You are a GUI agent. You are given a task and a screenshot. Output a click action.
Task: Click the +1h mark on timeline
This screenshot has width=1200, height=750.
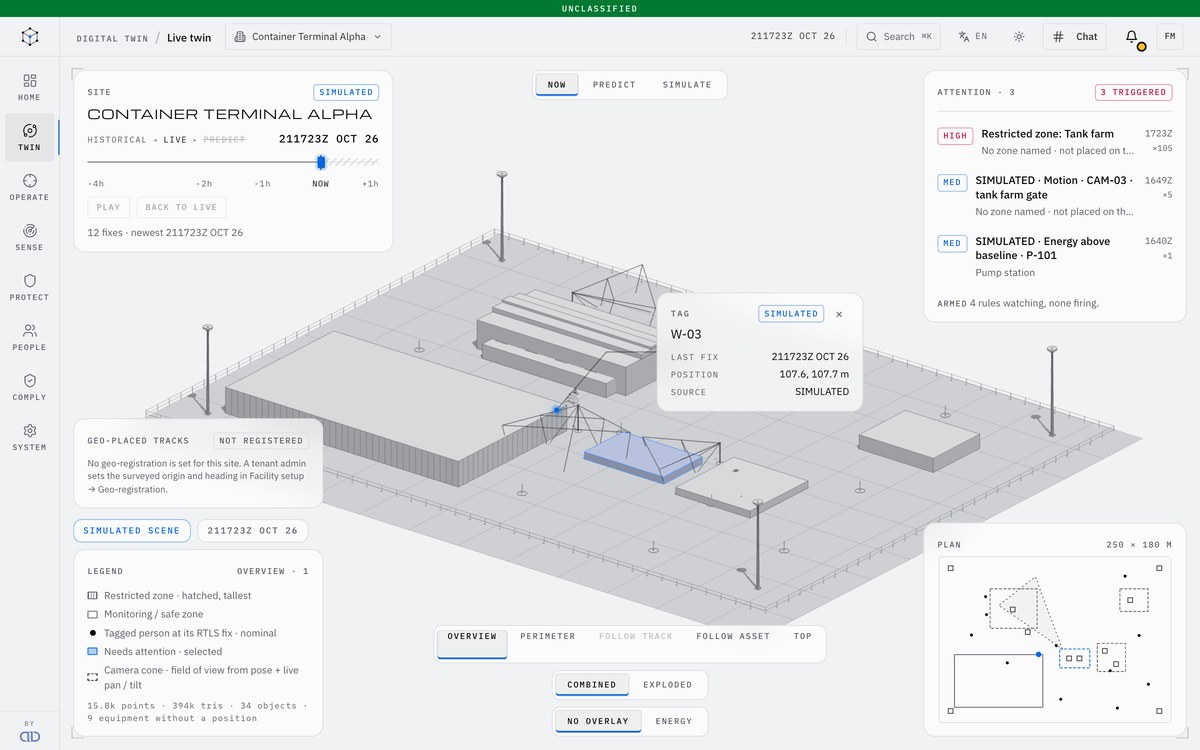click(x=370, y=184)
